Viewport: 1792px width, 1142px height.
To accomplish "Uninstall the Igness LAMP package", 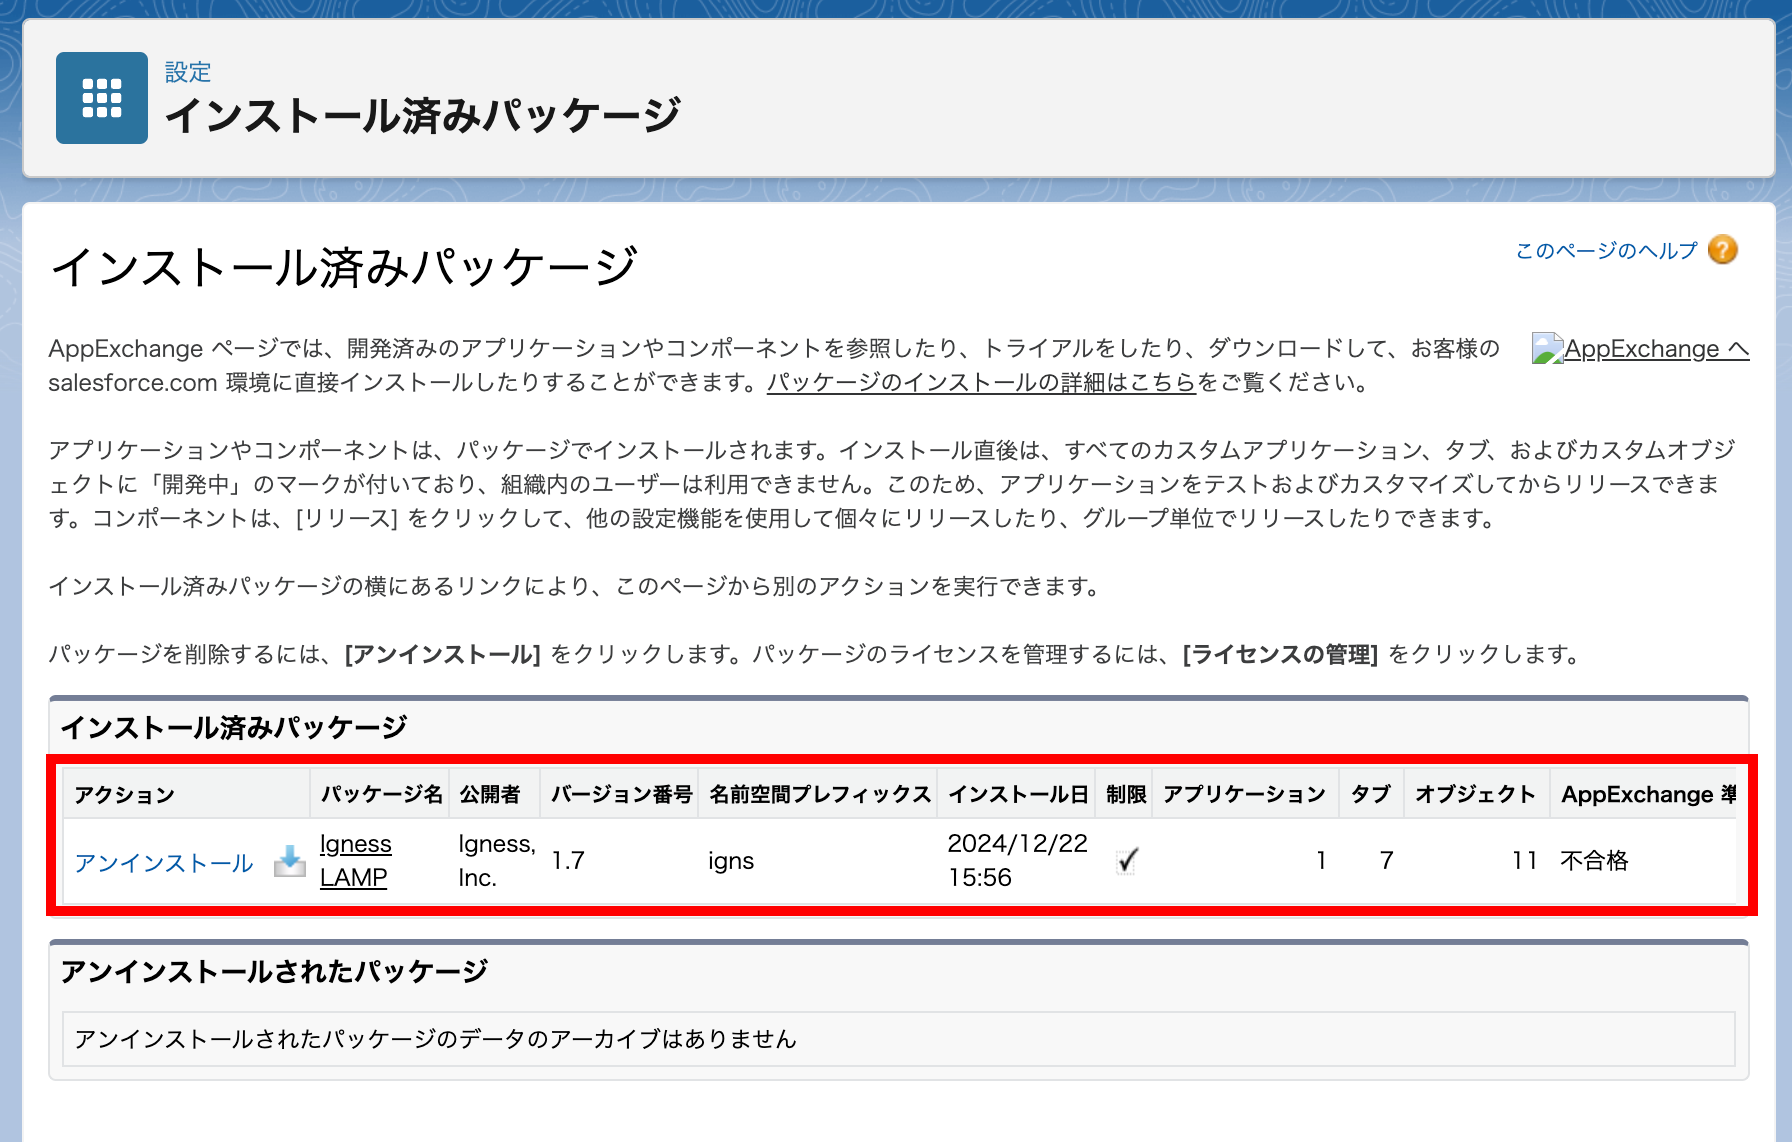I will pyautogui.click(x=164, y=863).
